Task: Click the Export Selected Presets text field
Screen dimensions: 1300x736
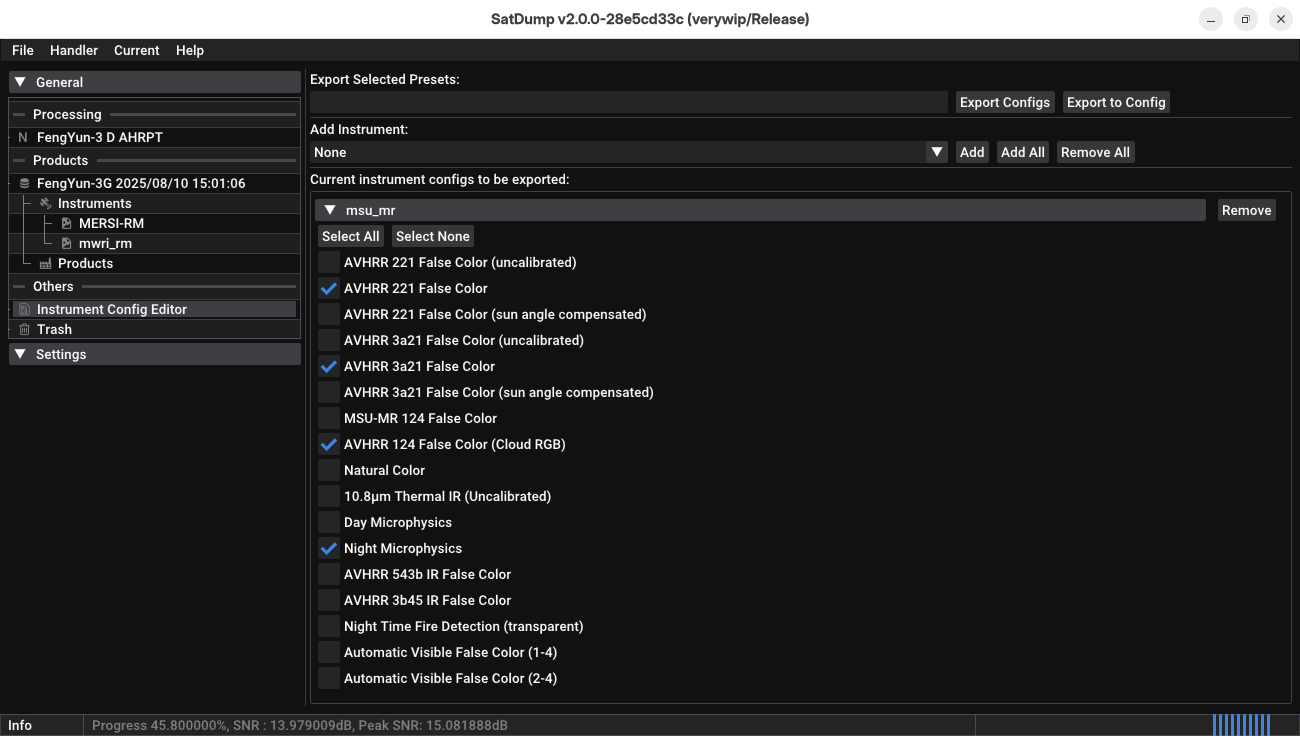Action: pyautogui.click(x=628, y=102)
